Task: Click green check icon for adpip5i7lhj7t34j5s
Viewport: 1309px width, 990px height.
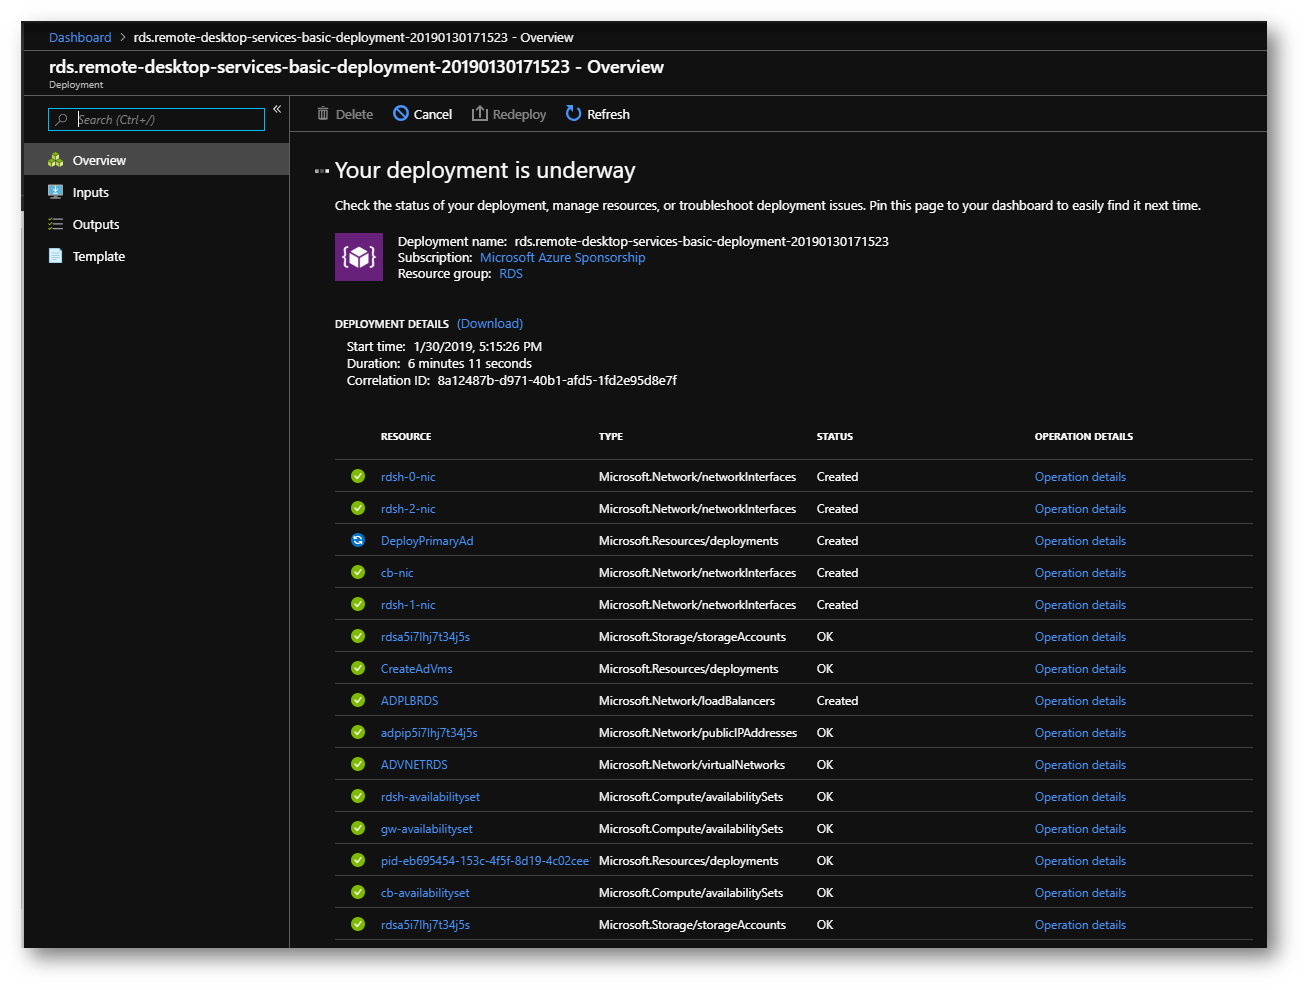Action: coord(358,732)
